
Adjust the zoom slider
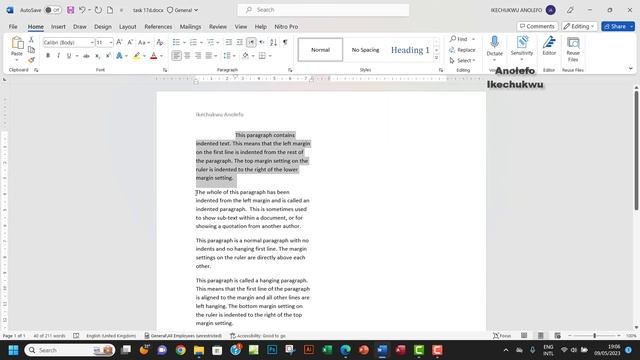coord(594,336)
